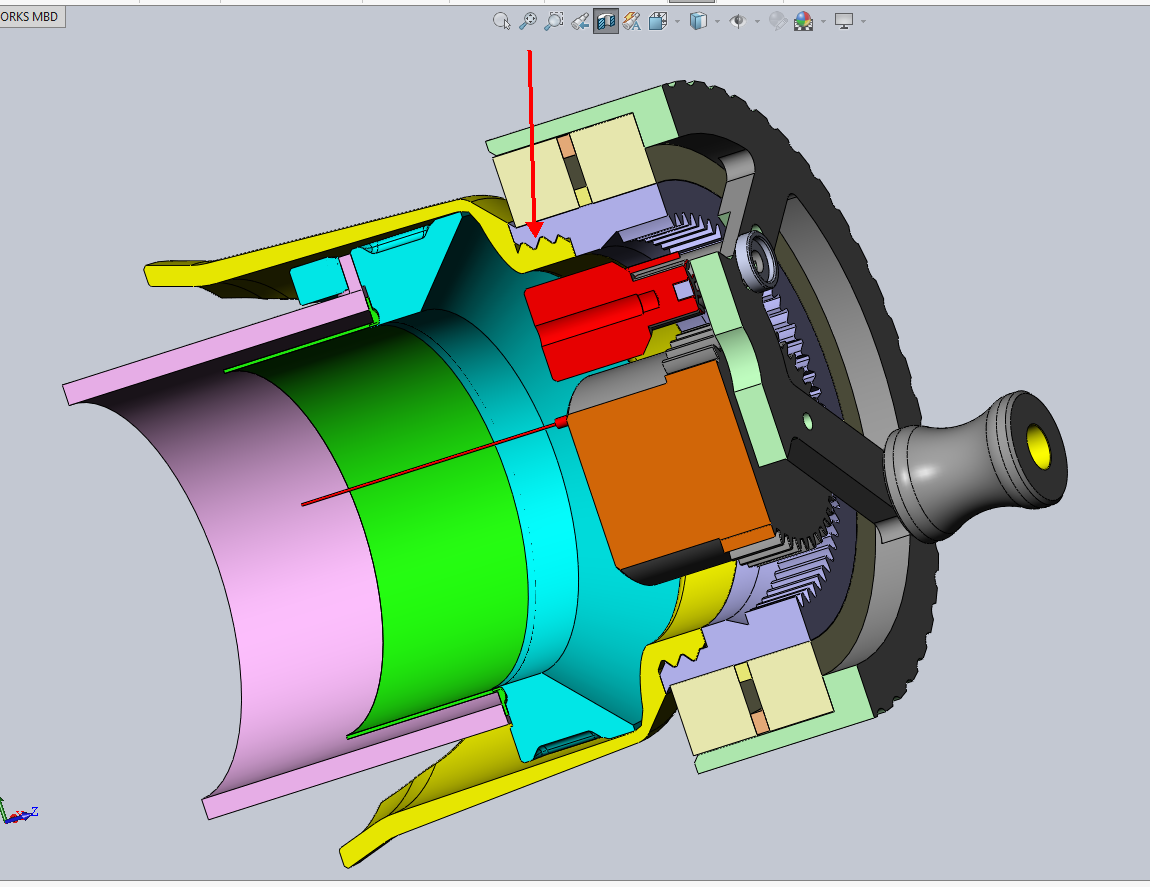The image size is (1150, 887).
Task: Click the coordinate triad Z axis
Action: point(34,811)
